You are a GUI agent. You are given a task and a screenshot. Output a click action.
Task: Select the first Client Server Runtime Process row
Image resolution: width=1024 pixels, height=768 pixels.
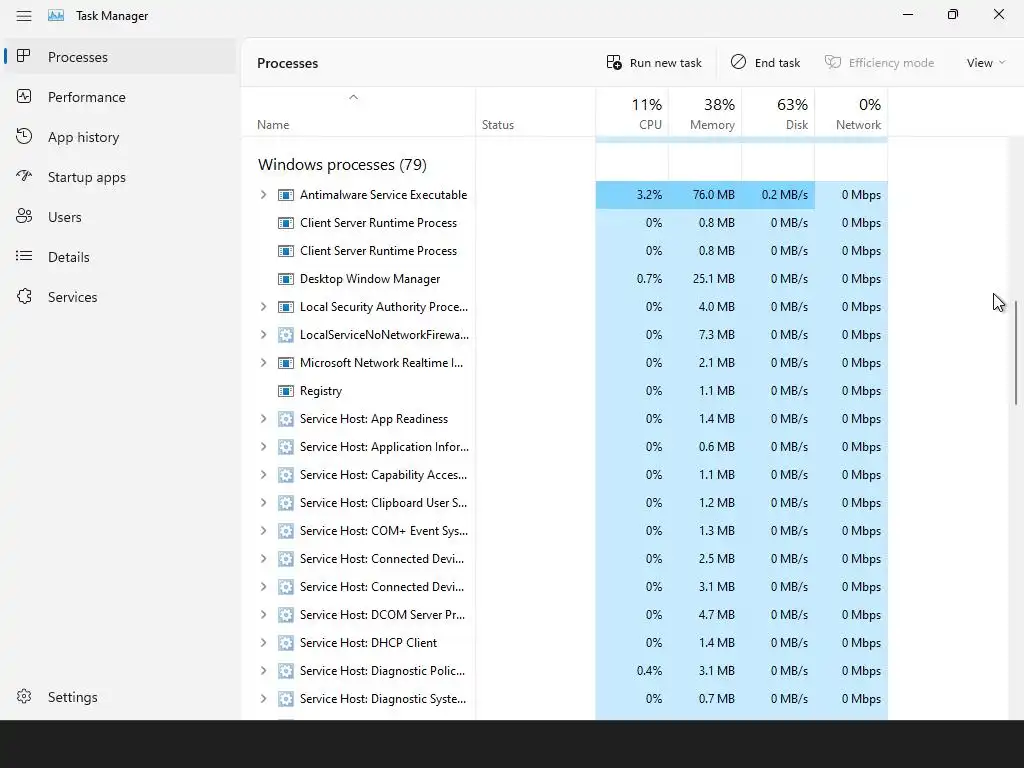(565, 223)
